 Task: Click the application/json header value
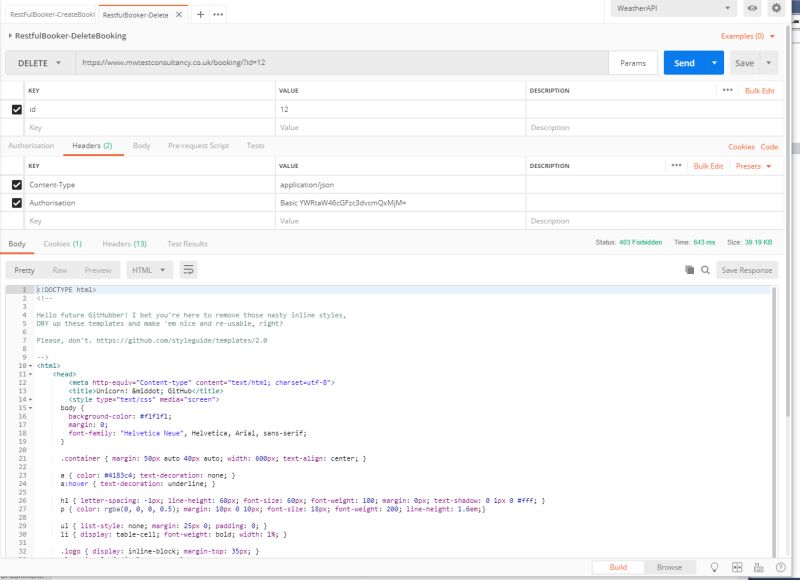tap(307, 185)
